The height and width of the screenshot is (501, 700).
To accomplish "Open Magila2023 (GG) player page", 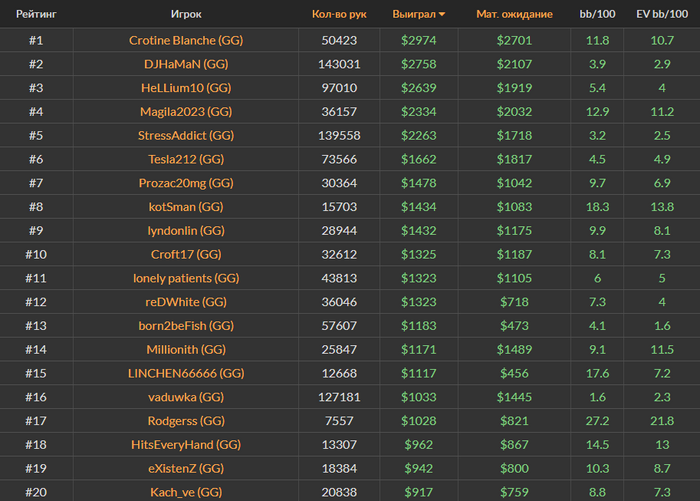I will point(186,111).
